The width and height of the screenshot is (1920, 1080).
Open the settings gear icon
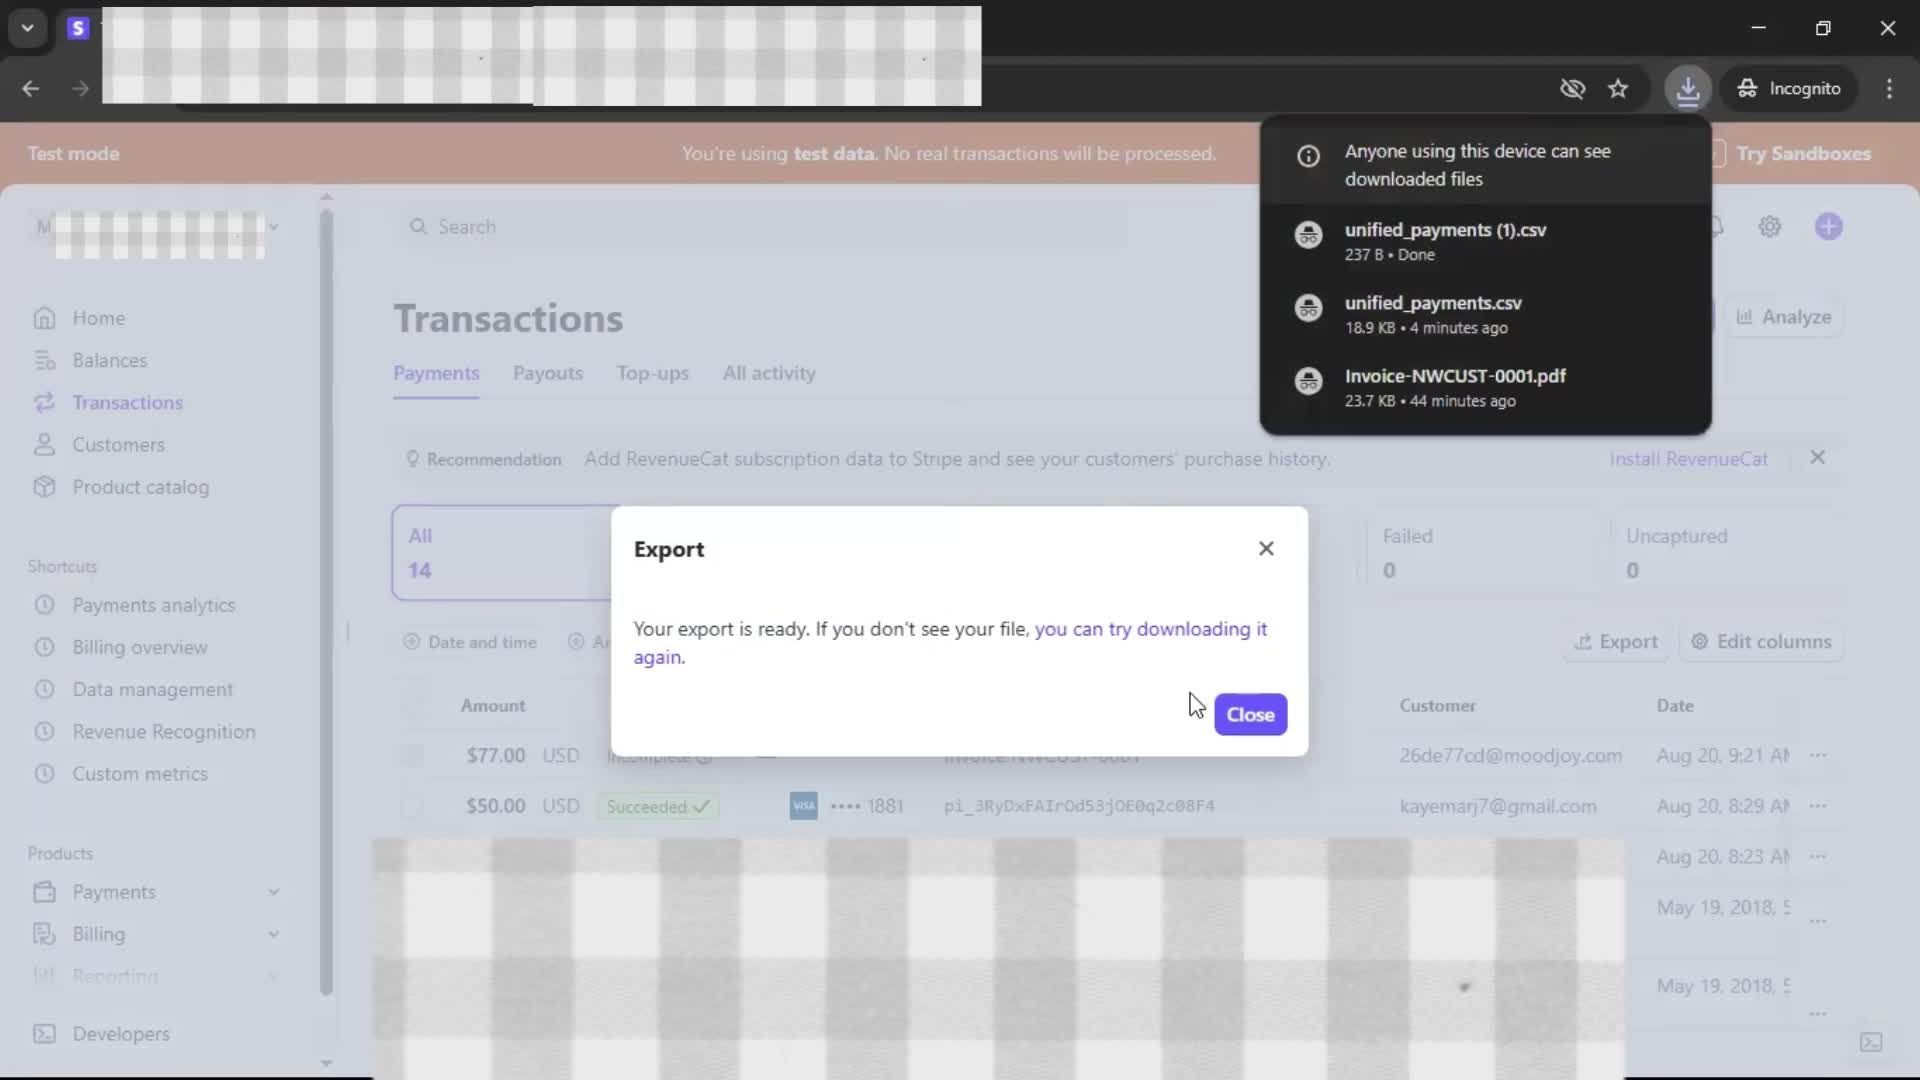(x=1770, y=227)
